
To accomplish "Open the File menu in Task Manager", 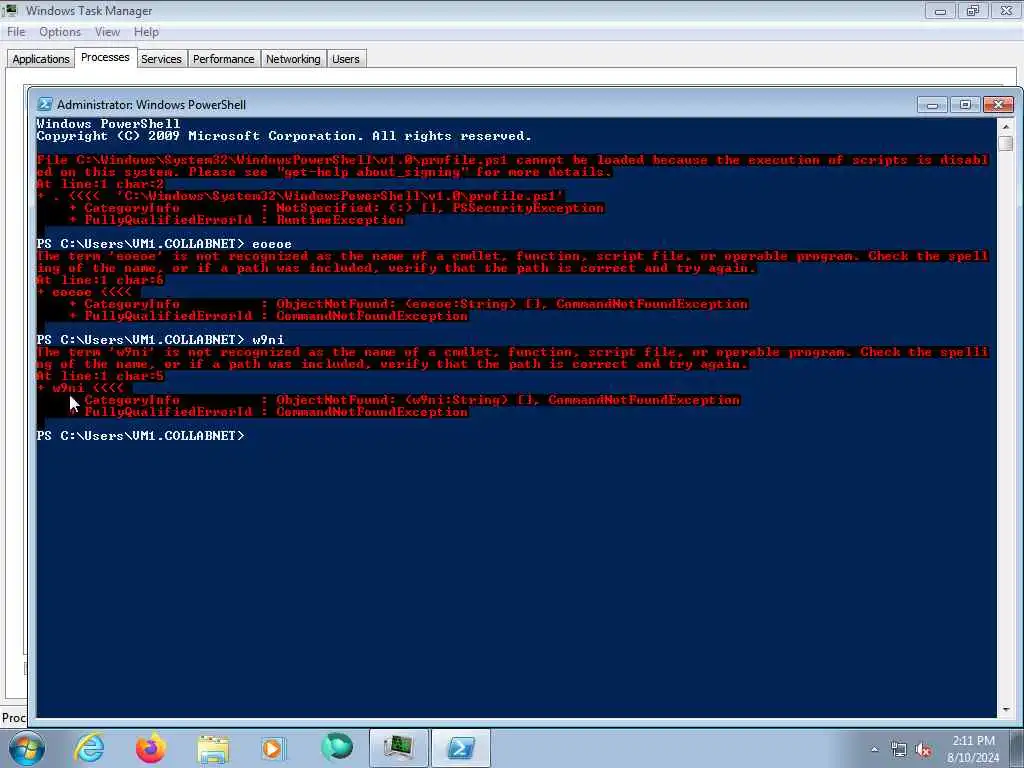I will point(16,32).
